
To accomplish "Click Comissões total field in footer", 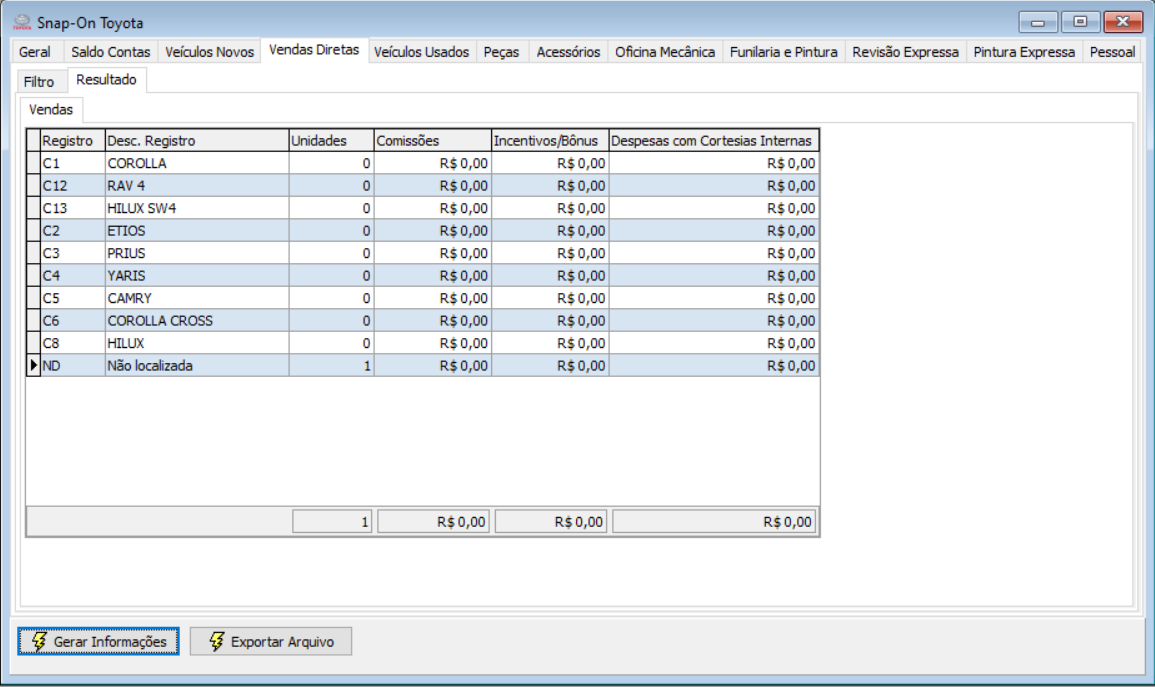I will point(433,521).
